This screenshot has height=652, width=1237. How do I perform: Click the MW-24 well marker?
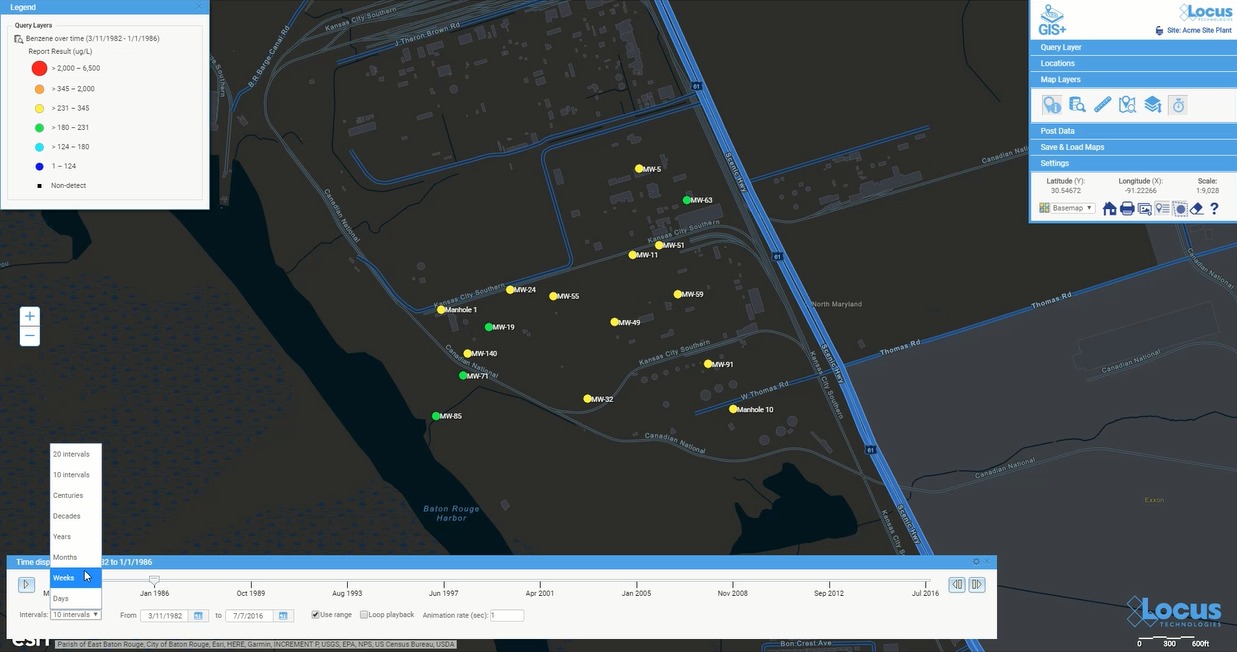click(x=510, y=290)
